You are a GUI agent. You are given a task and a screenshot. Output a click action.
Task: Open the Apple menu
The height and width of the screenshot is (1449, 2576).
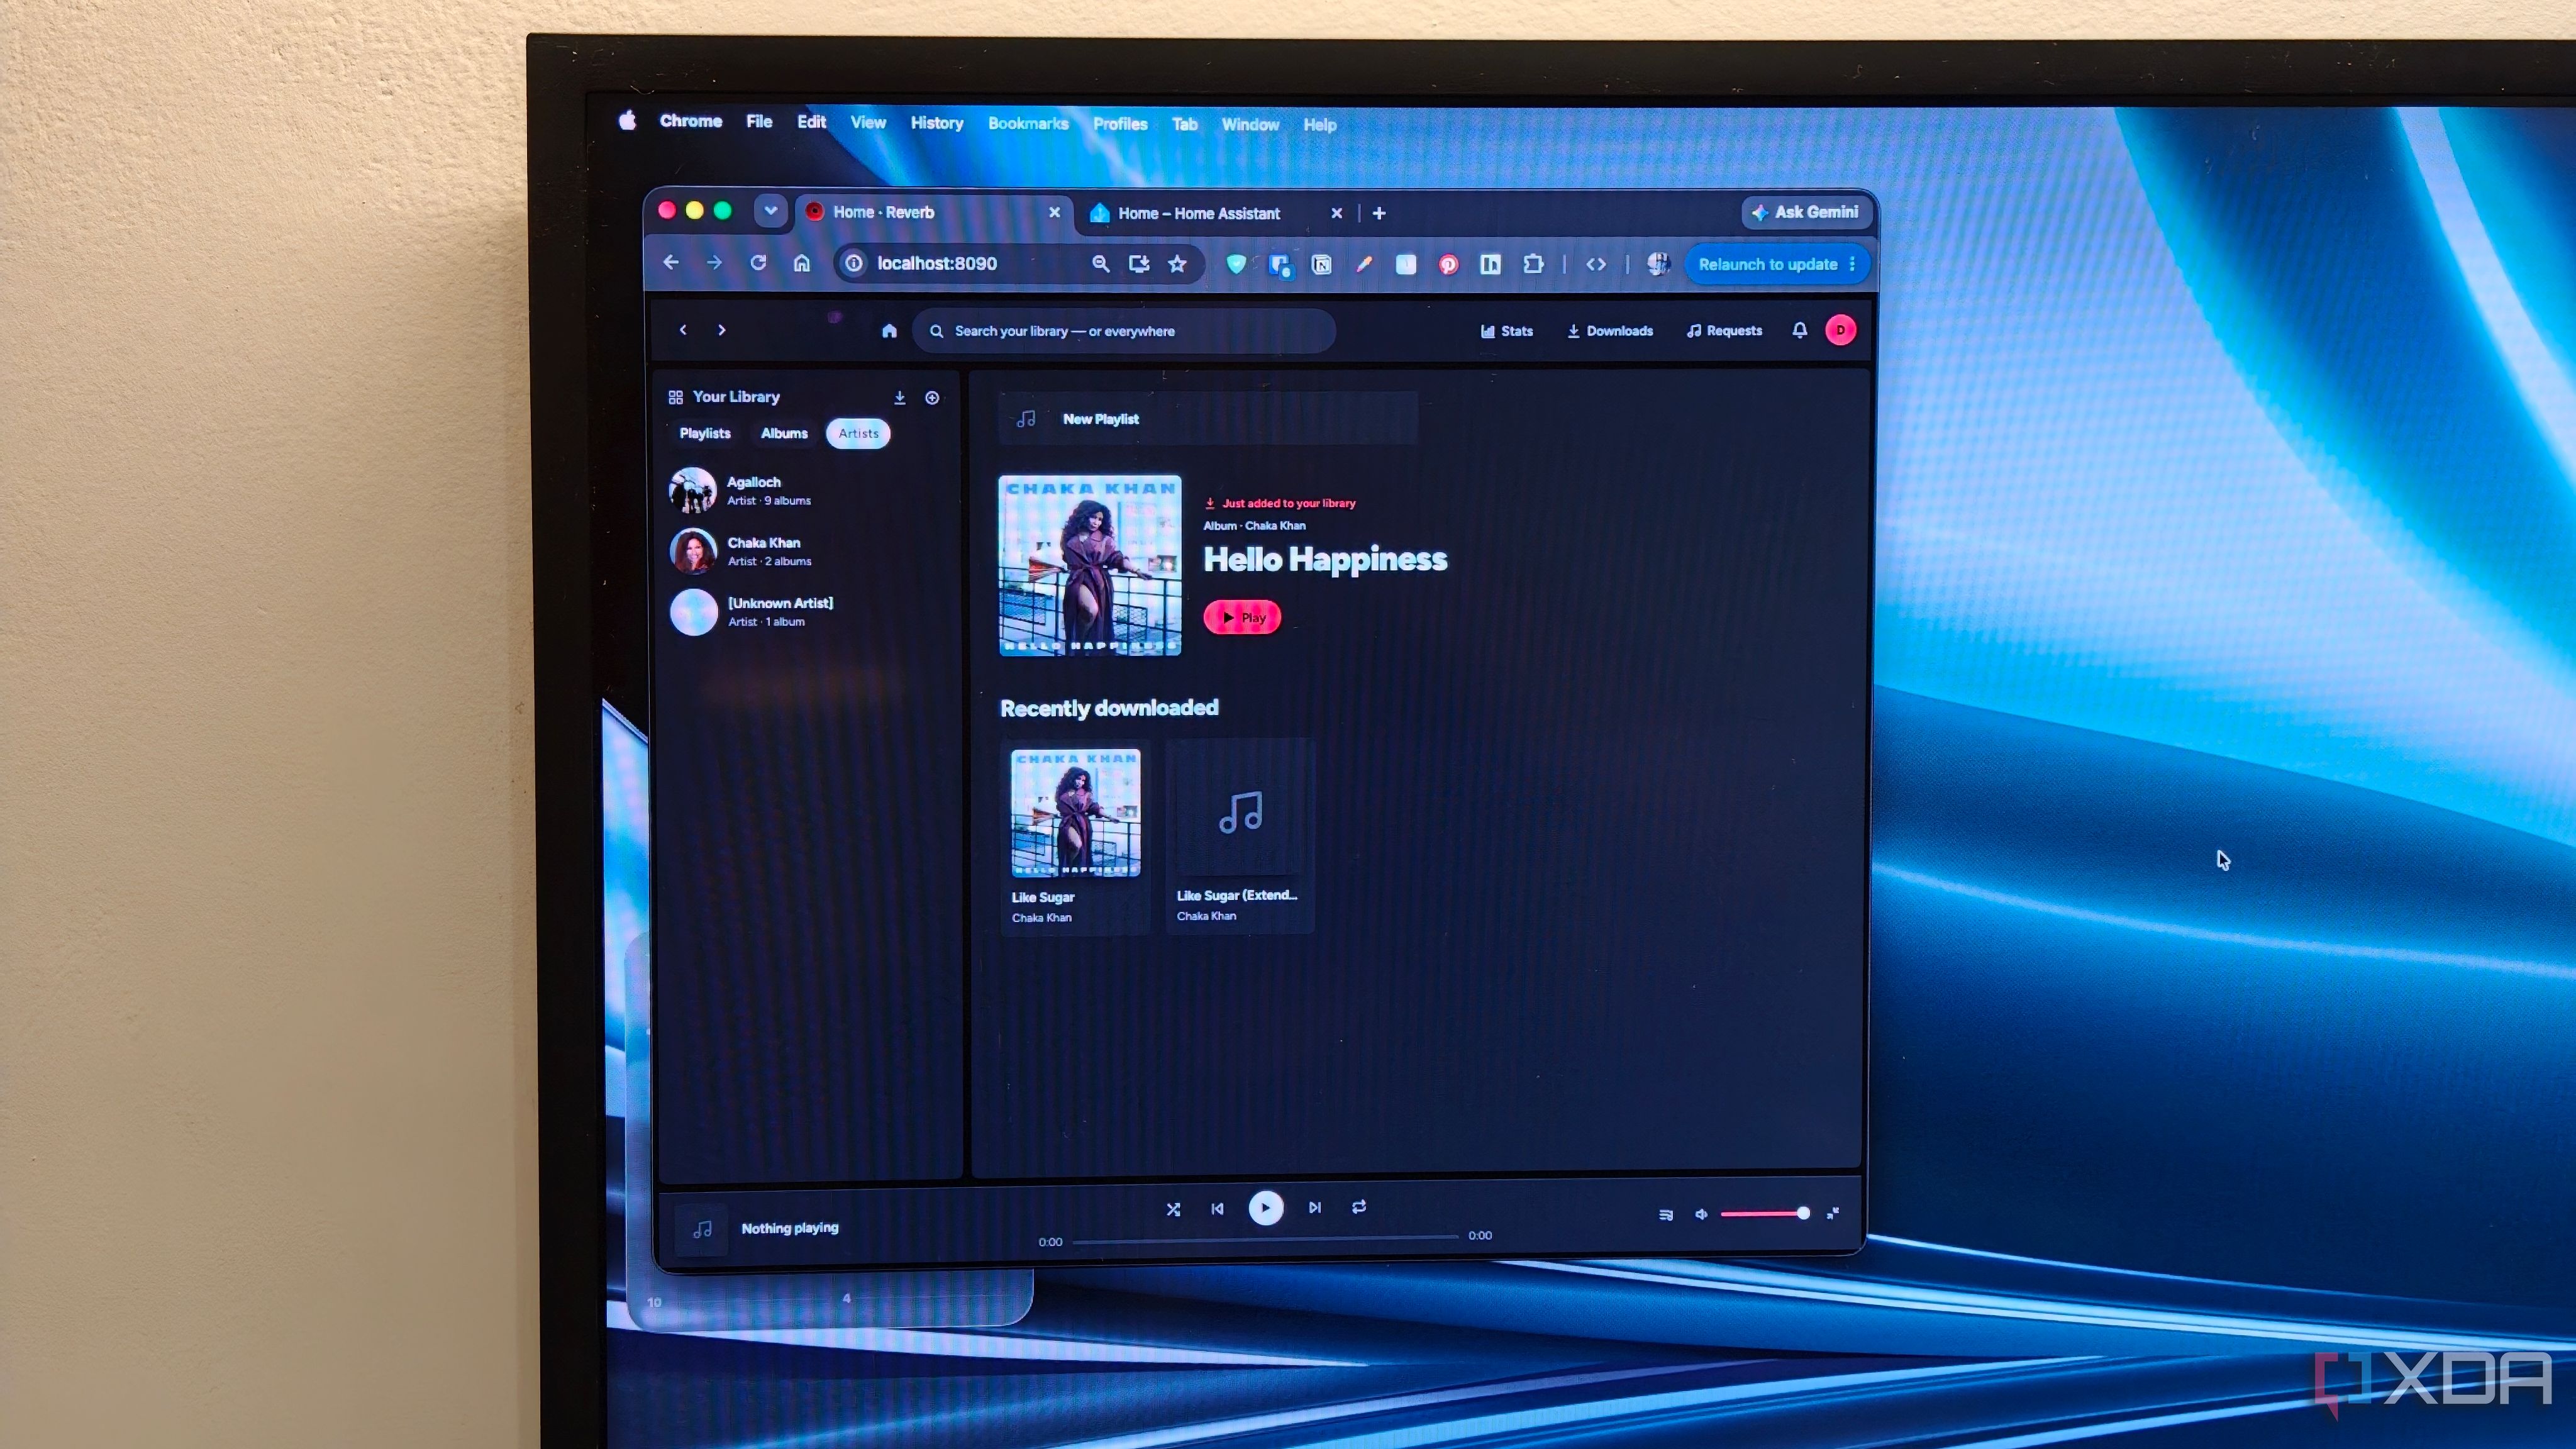[x=627, y=121]
